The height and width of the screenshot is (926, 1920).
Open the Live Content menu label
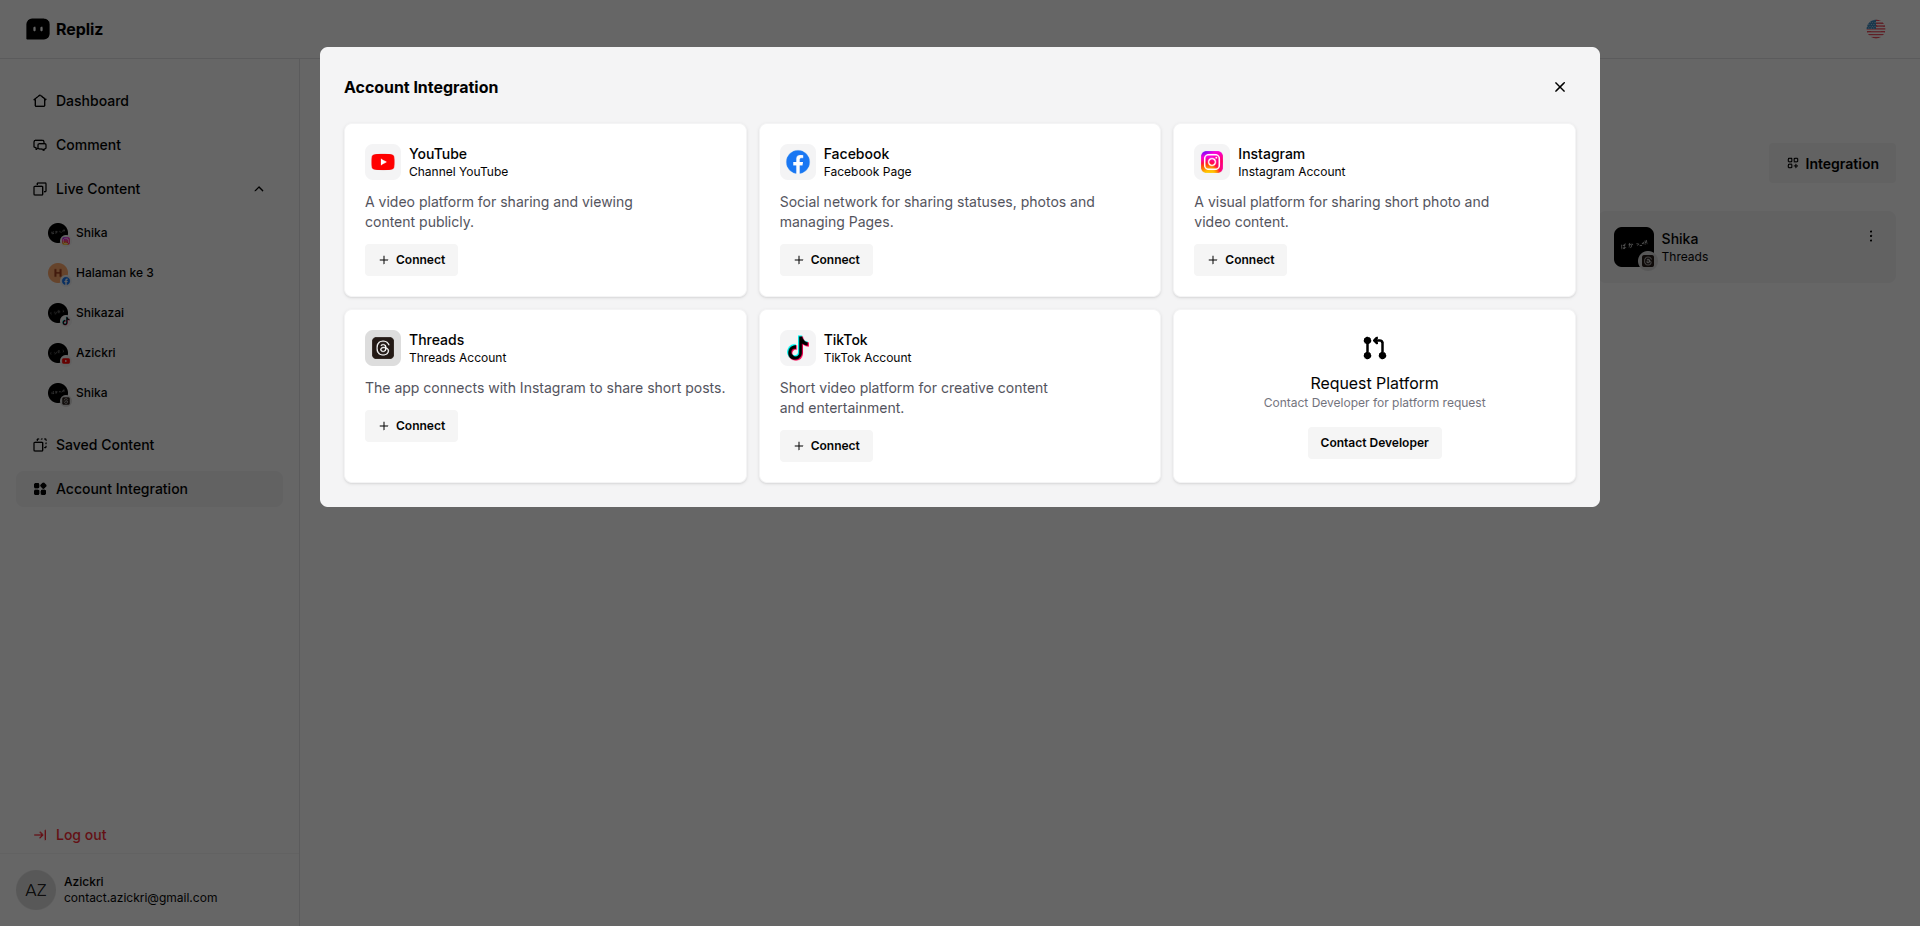98,189
